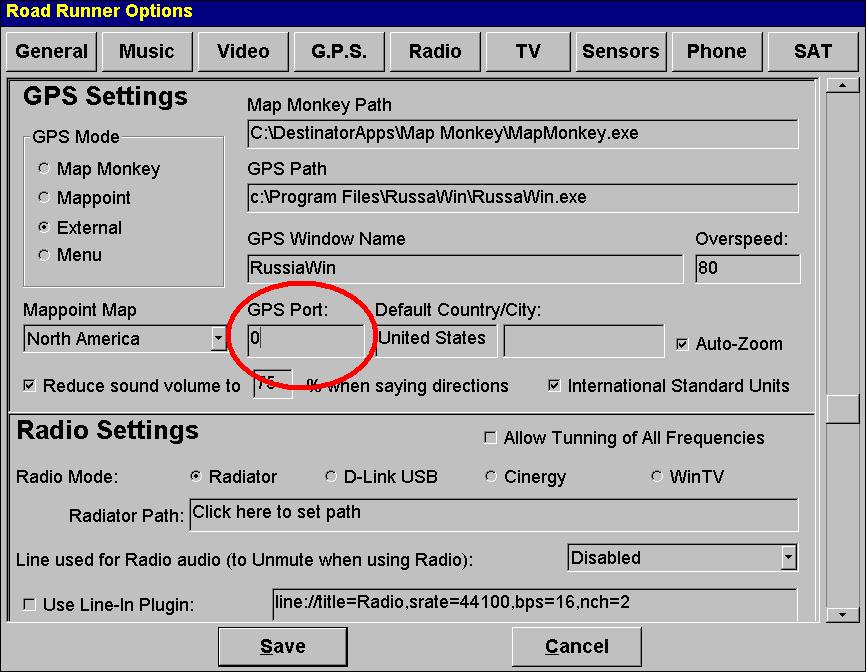This screenshot has height=672, width=866.
Task: Toggle Reduce sound volume checkbox
Action: click(x=29, y=386)
